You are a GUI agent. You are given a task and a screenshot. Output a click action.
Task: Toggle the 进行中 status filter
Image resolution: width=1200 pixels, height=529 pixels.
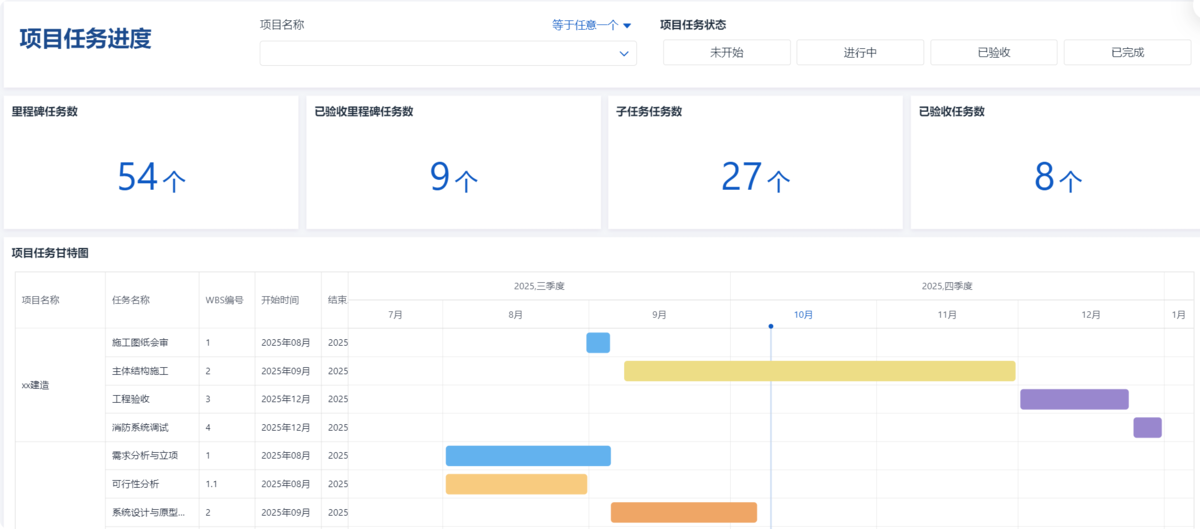pos(860,53)
